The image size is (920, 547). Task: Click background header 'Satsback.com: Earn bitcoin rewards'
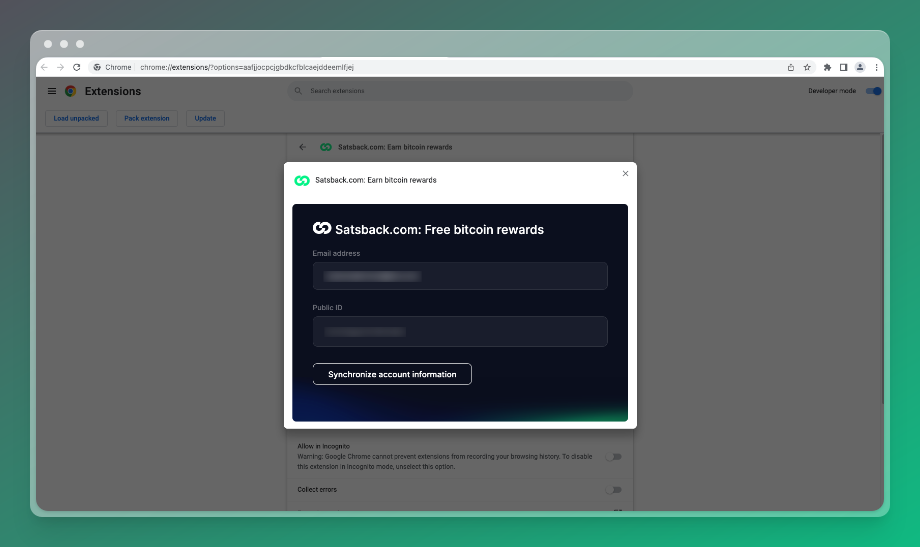[x=395, y=147]
